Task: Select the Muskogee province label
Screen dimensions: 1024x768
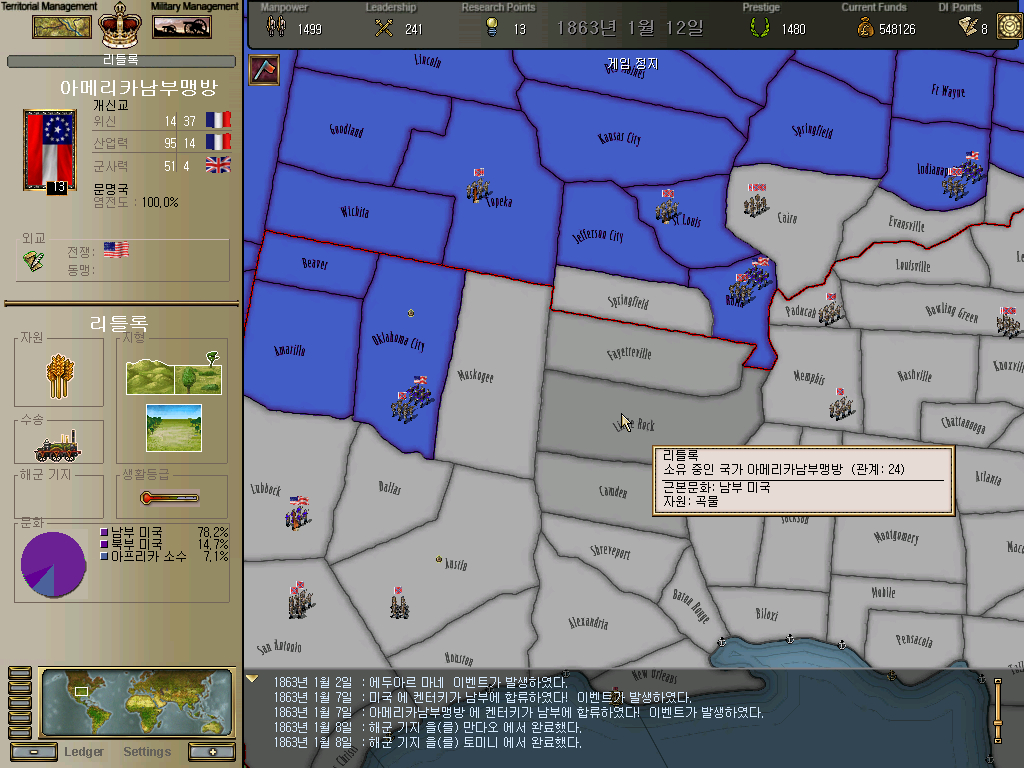Action: pyautogui.click(x=475, y=375)
